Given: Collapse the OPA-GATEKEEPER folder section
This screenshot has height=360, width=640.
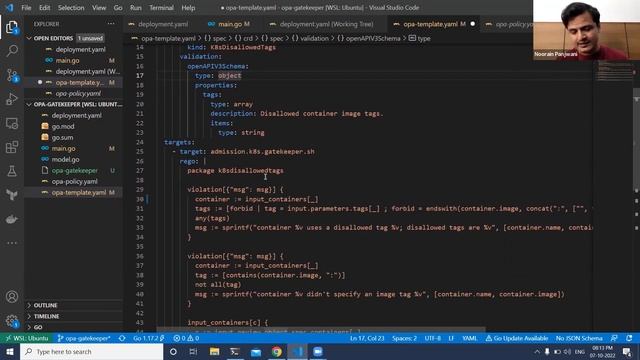Looking at the screenshot, I should click(x=74, y=104).
